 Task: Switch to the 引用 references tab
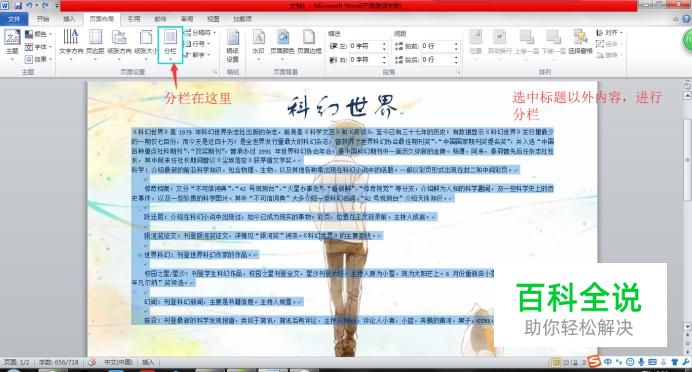tap(134, 19)
